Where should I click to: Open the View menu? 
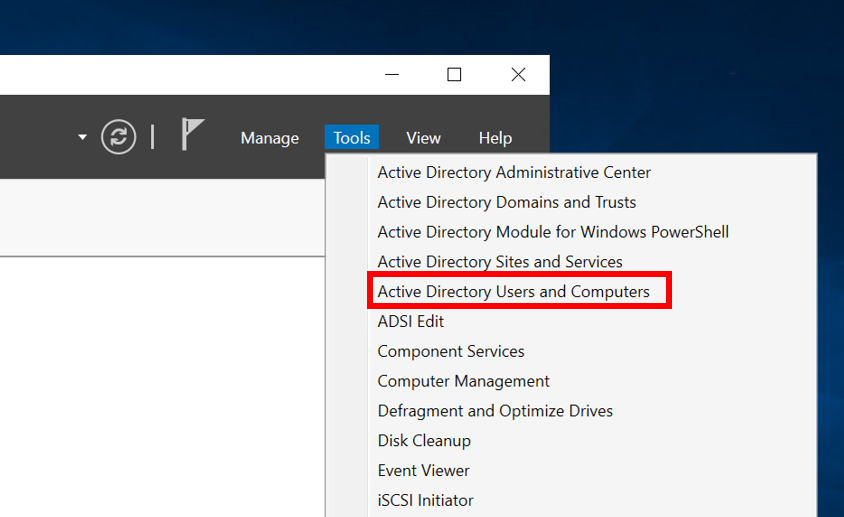423,138
